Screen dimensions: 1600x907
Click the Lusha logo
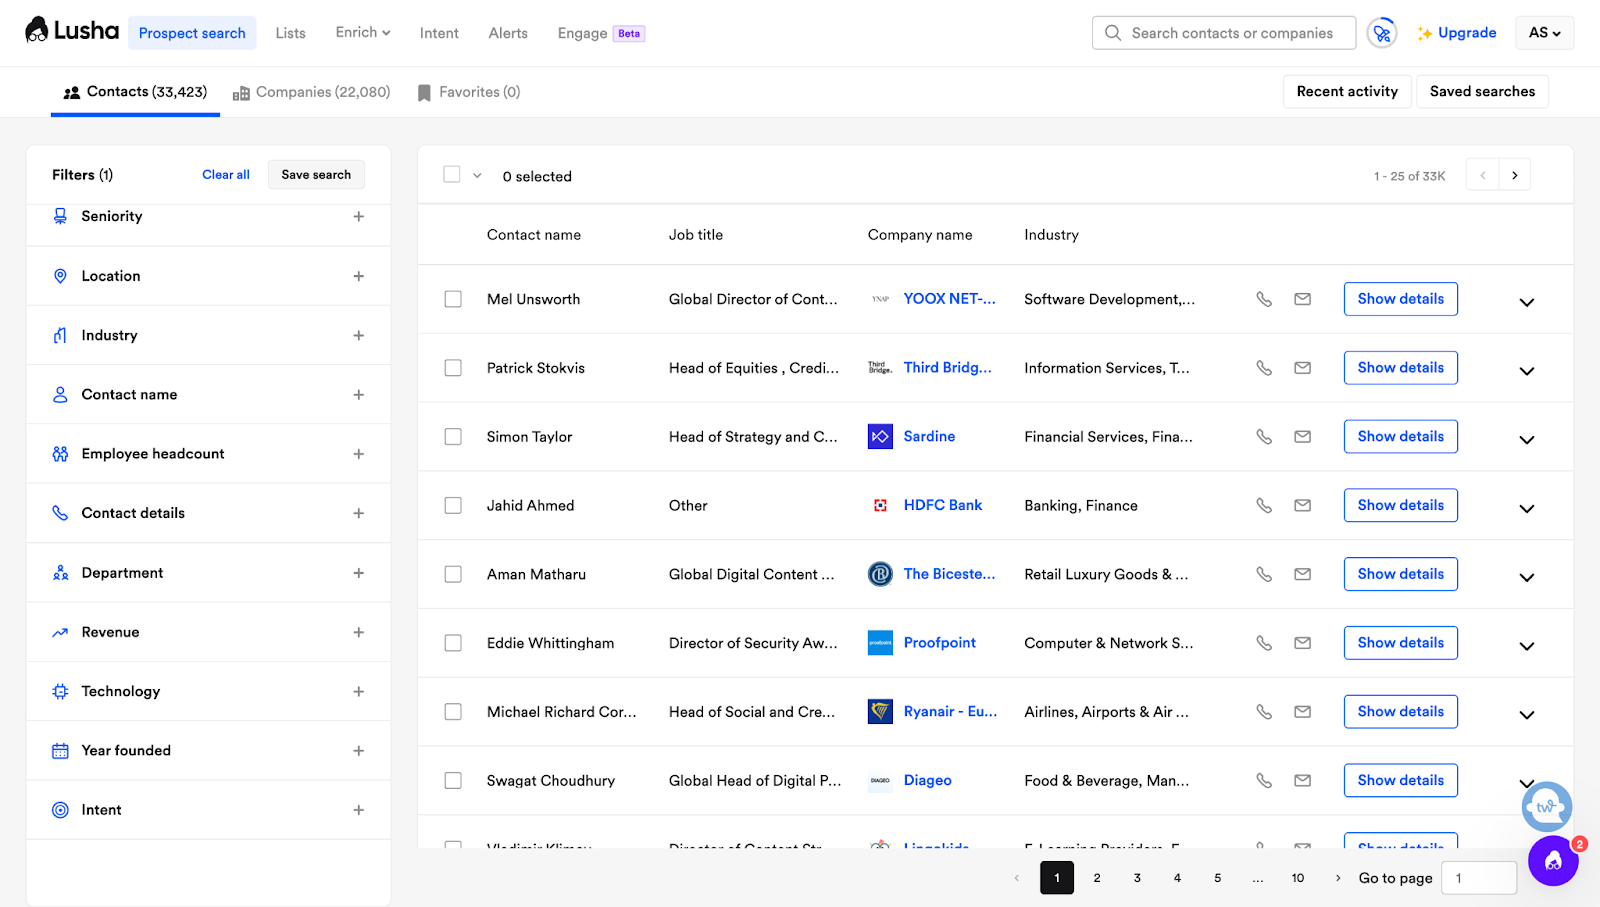72,31
